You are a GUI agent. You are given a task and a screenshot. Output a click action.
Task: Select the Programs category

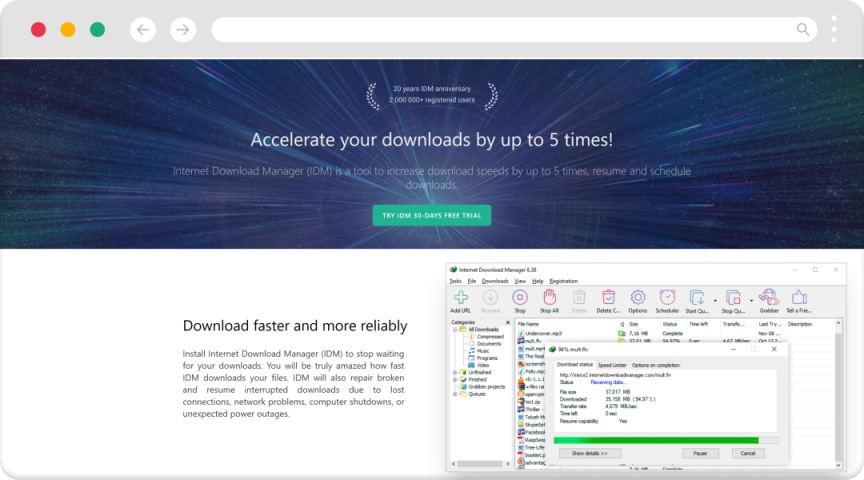487,358
